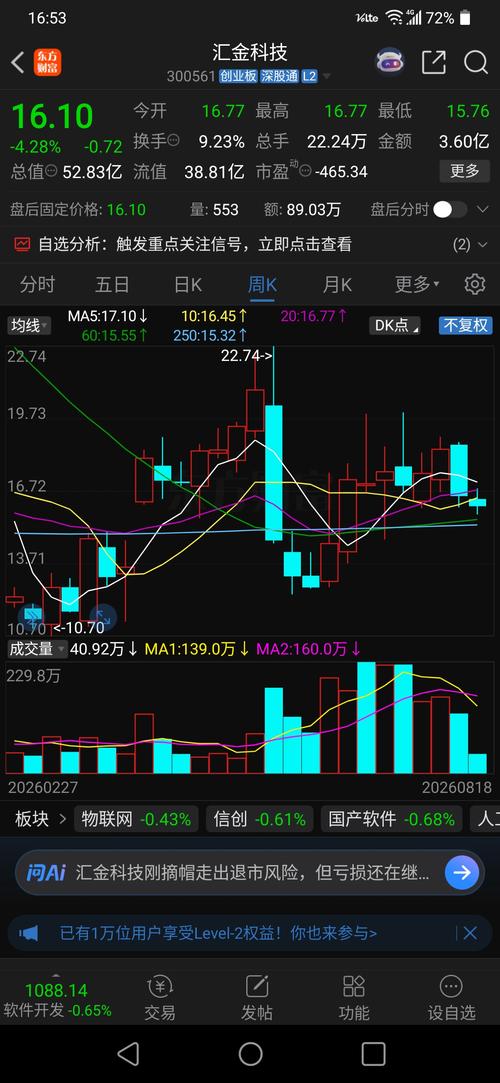
Task: Tap the 更多 button beside 市盈
Action: point(465,171)
